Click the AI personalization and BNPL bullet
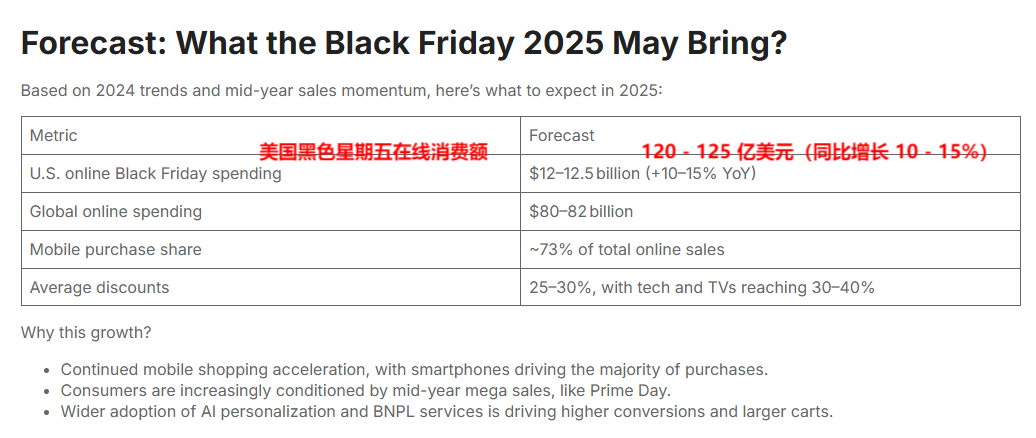 pyautogui.click(x=446, y=411)
